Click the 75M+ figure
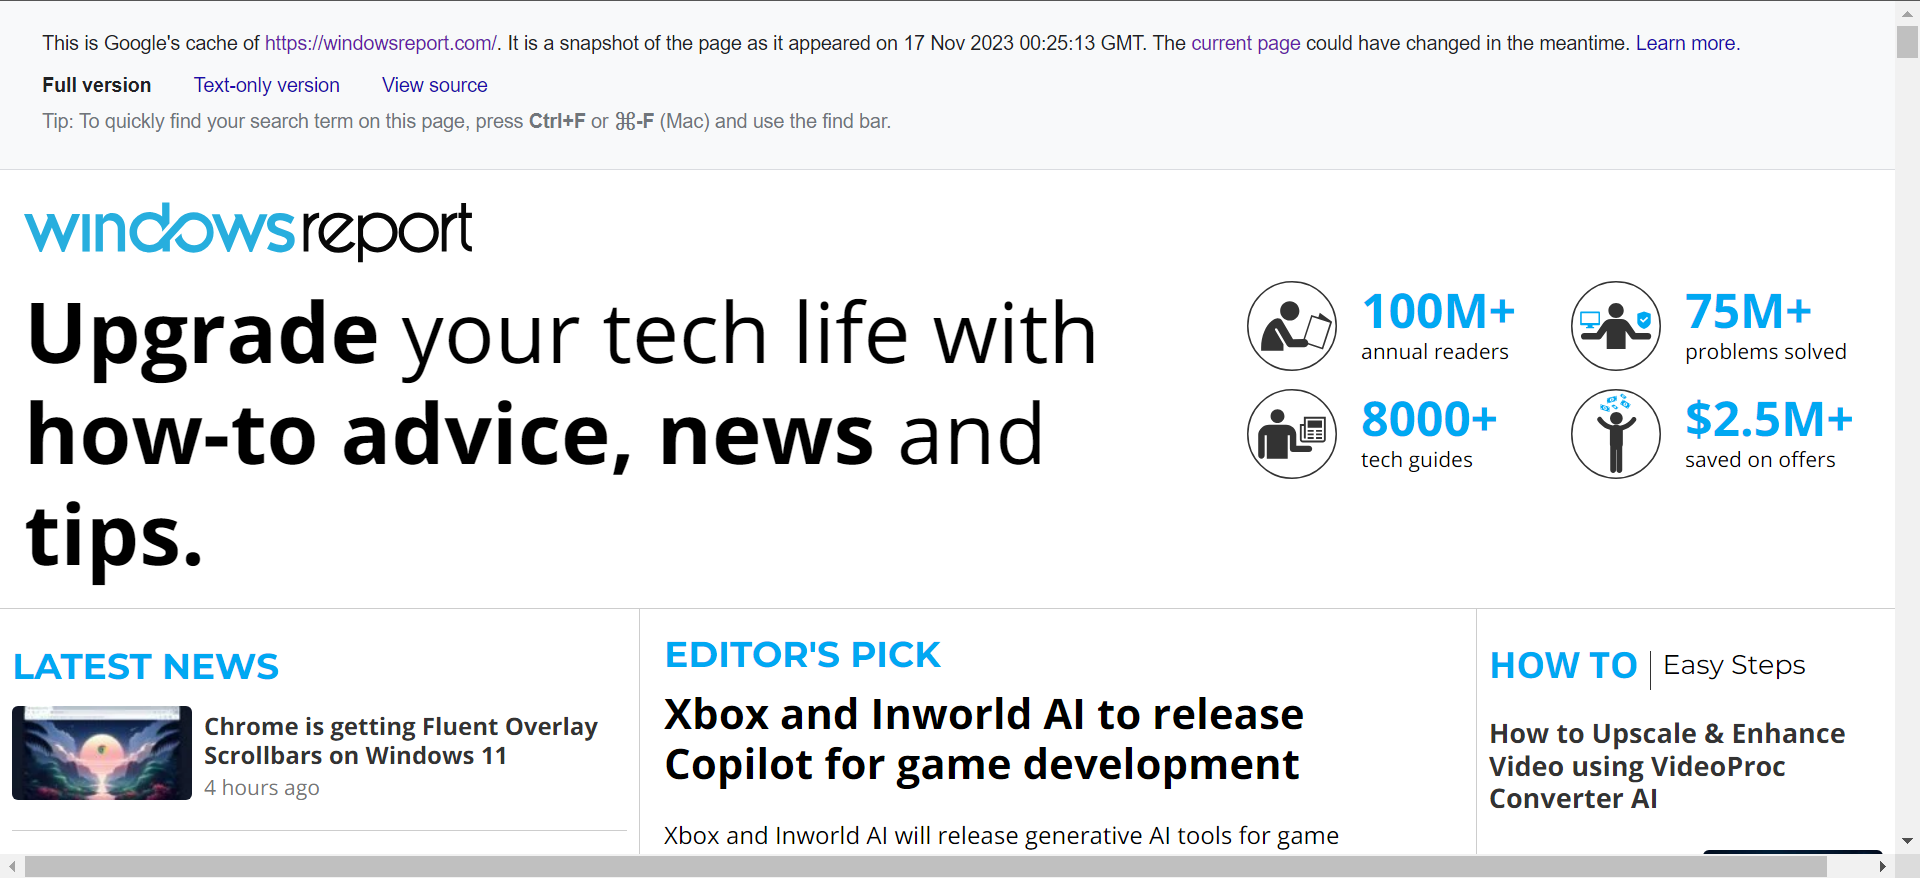This screenshot has height=878, width=1920. [1748, 311]
